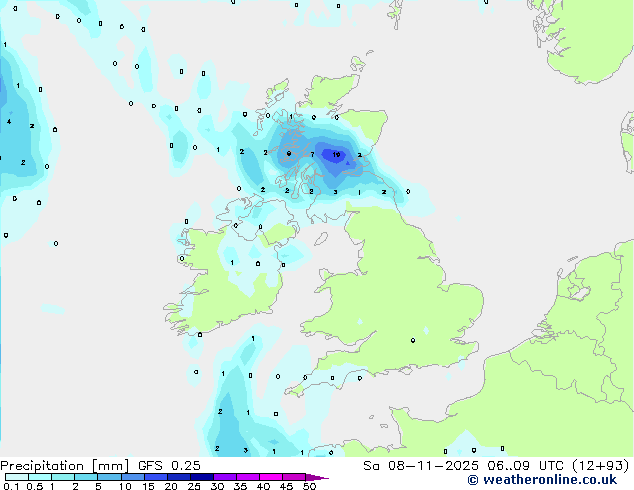Click the '06..09 UTC' time label
This screenshot has width=634, height=490.
click(x=525, y=466)
